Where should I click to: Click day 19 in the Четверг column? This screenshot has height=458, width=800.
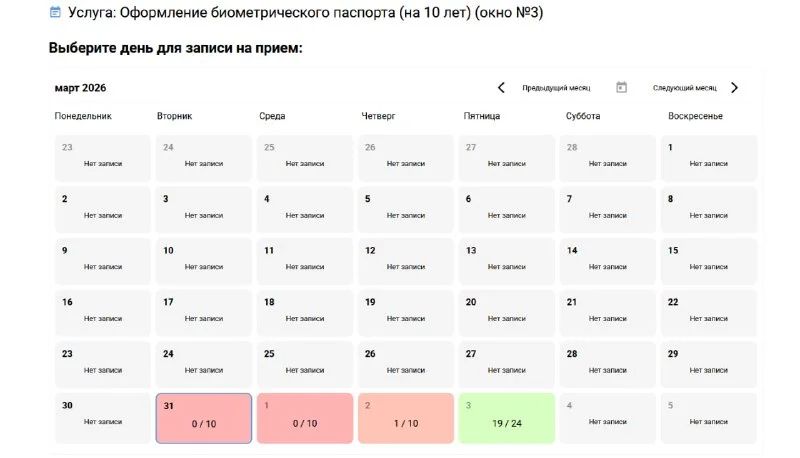click(x=406, y=313)
